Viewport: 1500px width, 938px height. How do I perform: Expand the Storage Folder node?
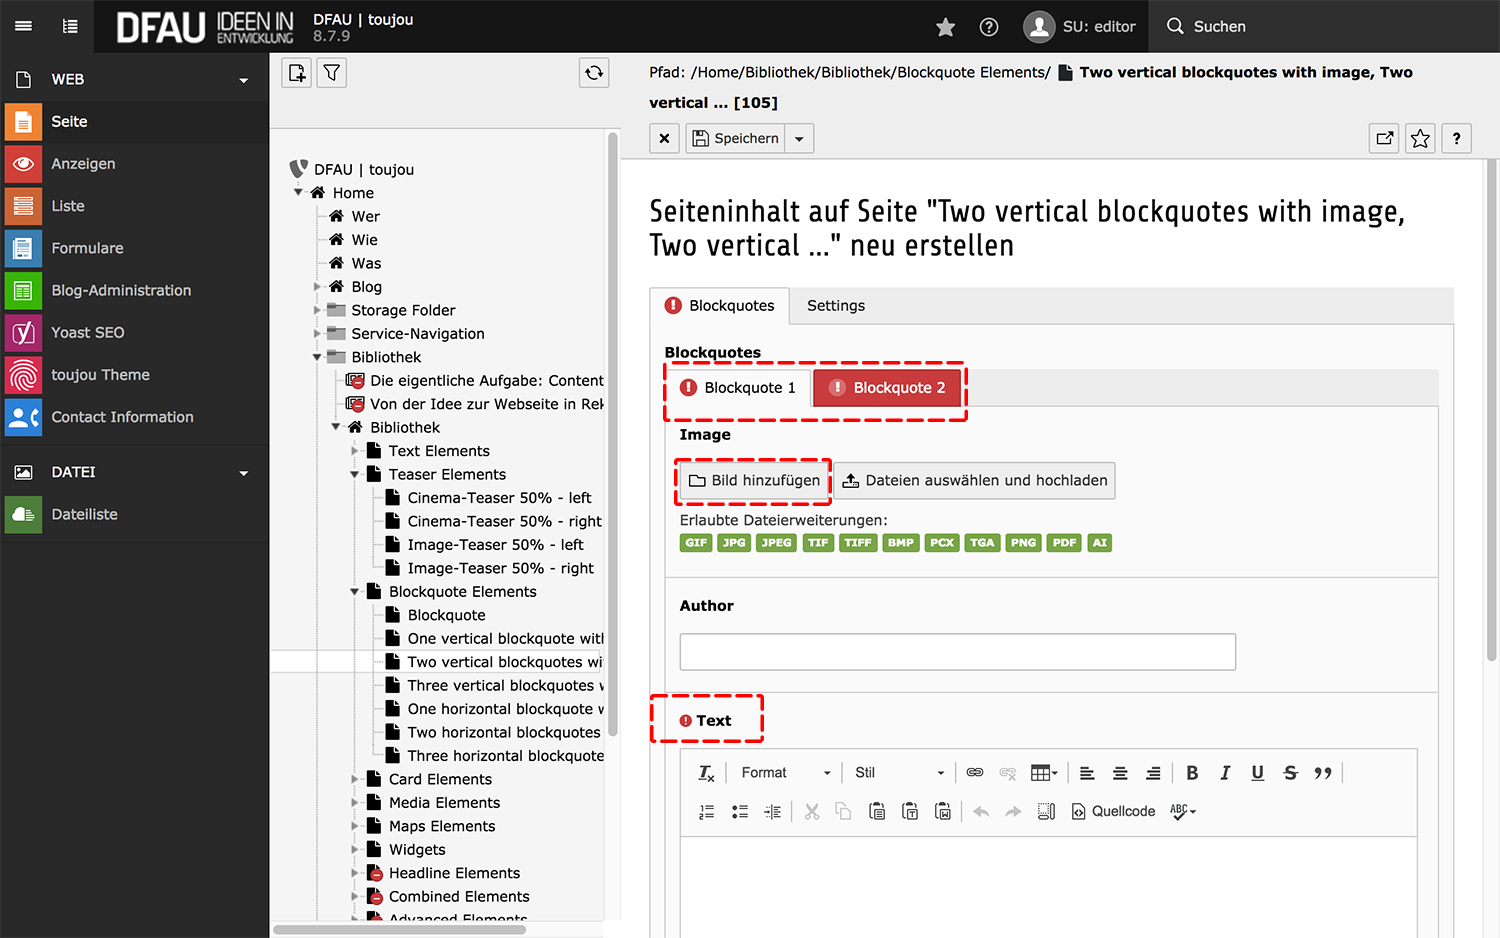coord(317,310)
